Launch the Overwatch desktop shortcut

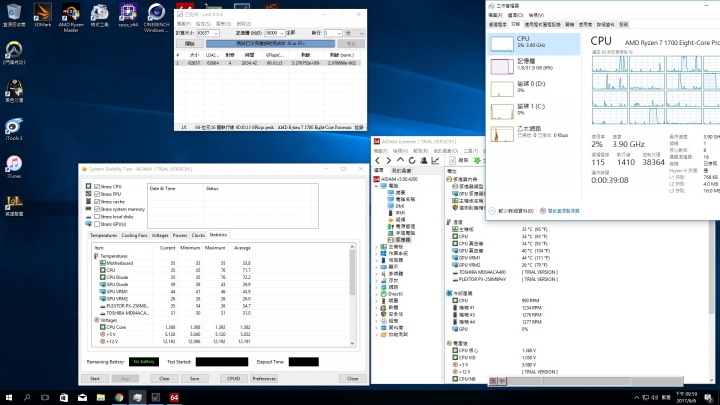coord(14,53)
